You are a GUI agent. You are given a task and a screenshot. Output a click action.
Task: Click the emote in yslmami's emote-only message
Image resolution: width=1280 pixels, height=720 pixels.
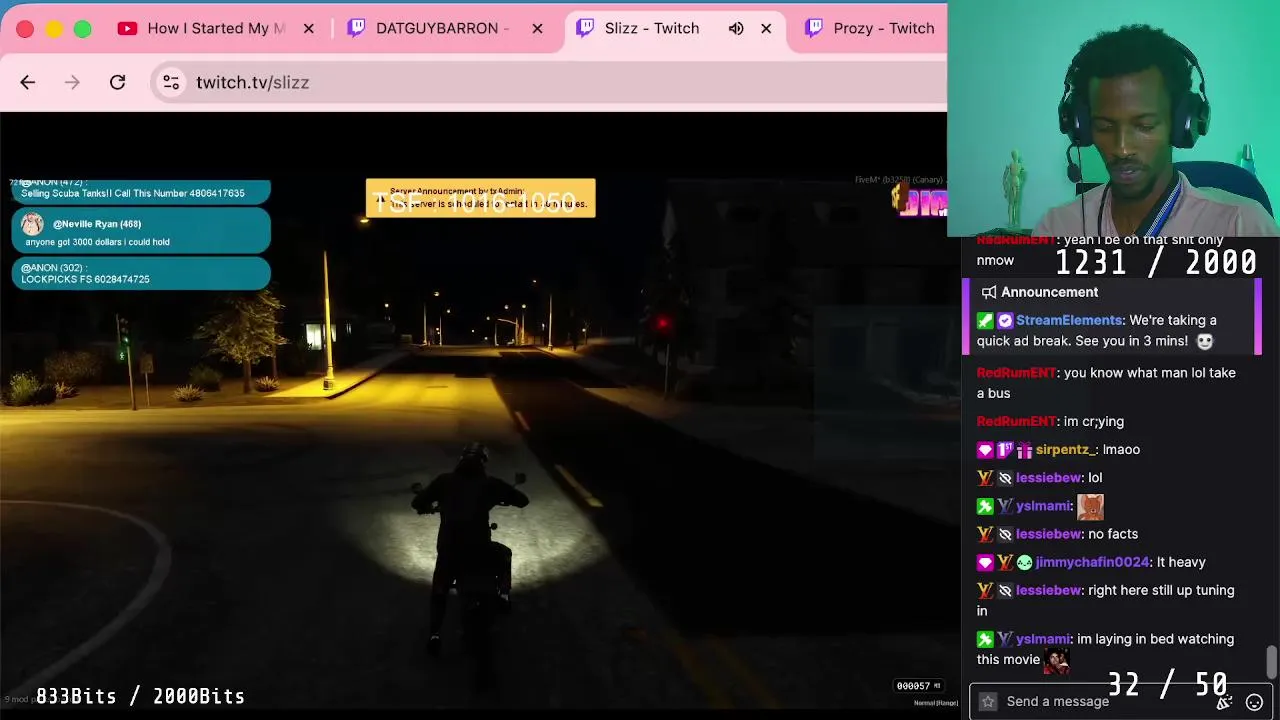point(1090,507)
